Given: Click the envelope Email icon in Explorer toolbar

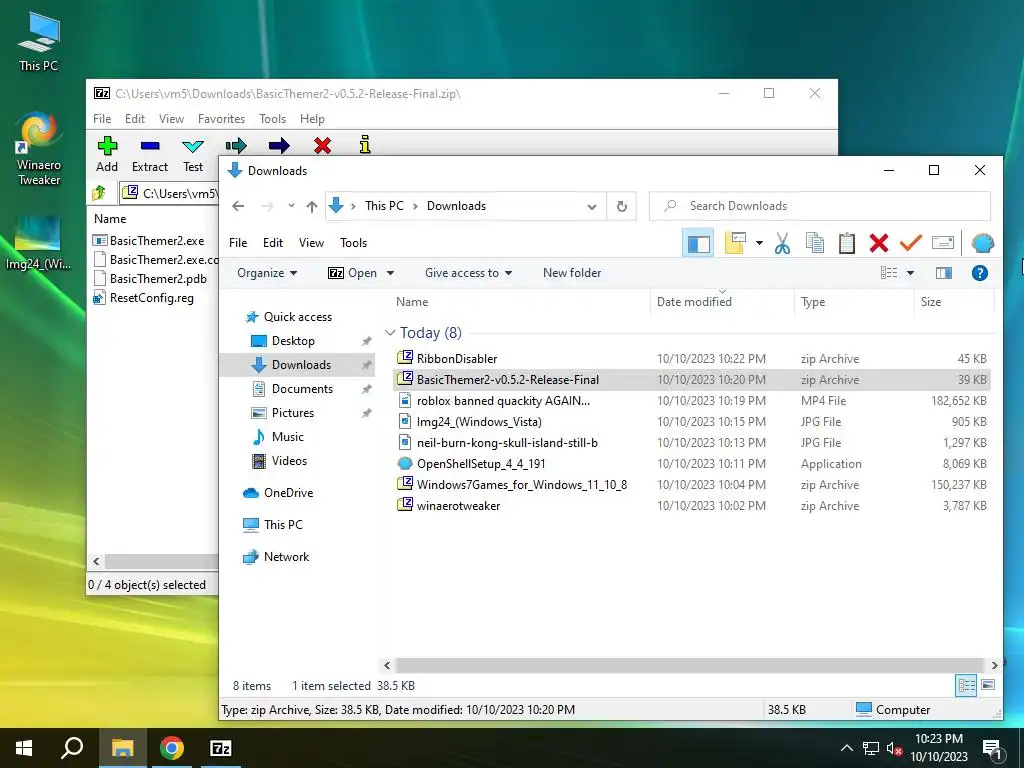Looking at the screenshot, I should coord(942,243).
